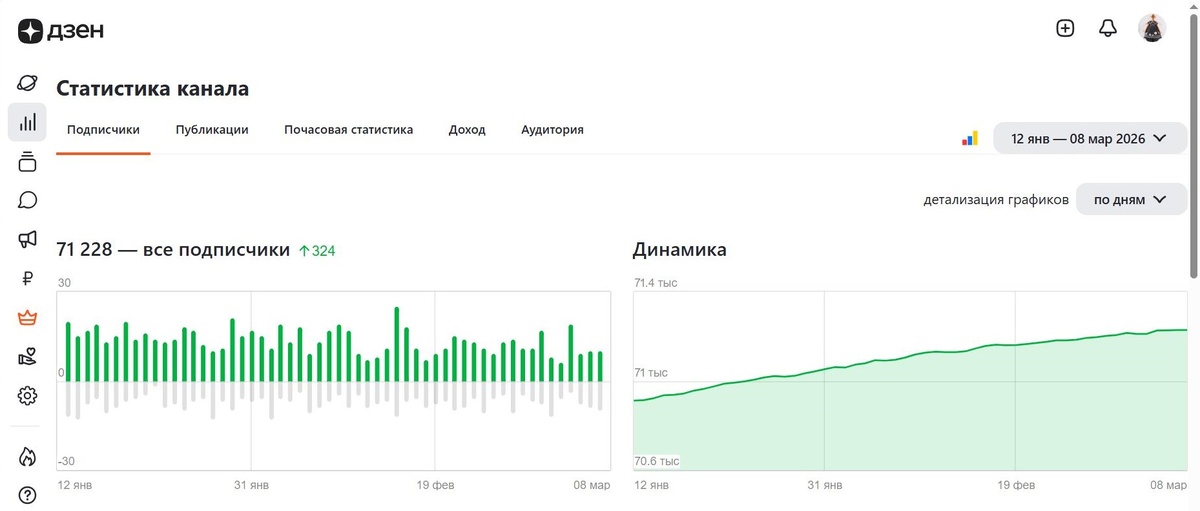Switch to the Подписчики tab
The image size is (1200, 511).
(x=103, y=130)
